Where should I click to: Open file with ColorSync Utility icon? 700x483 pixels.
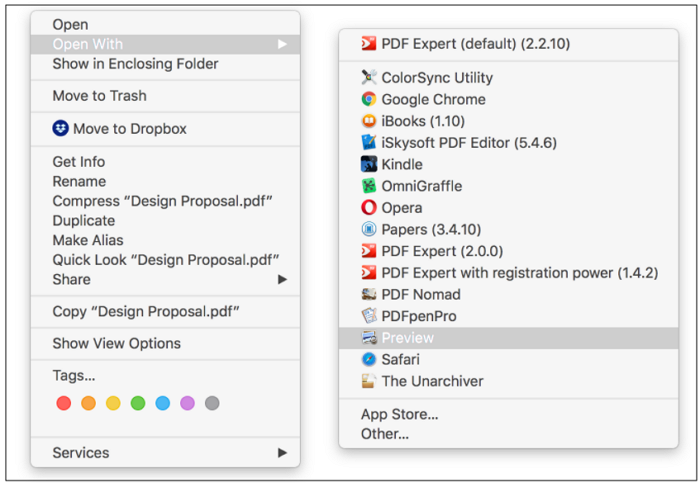coord(369,77)
